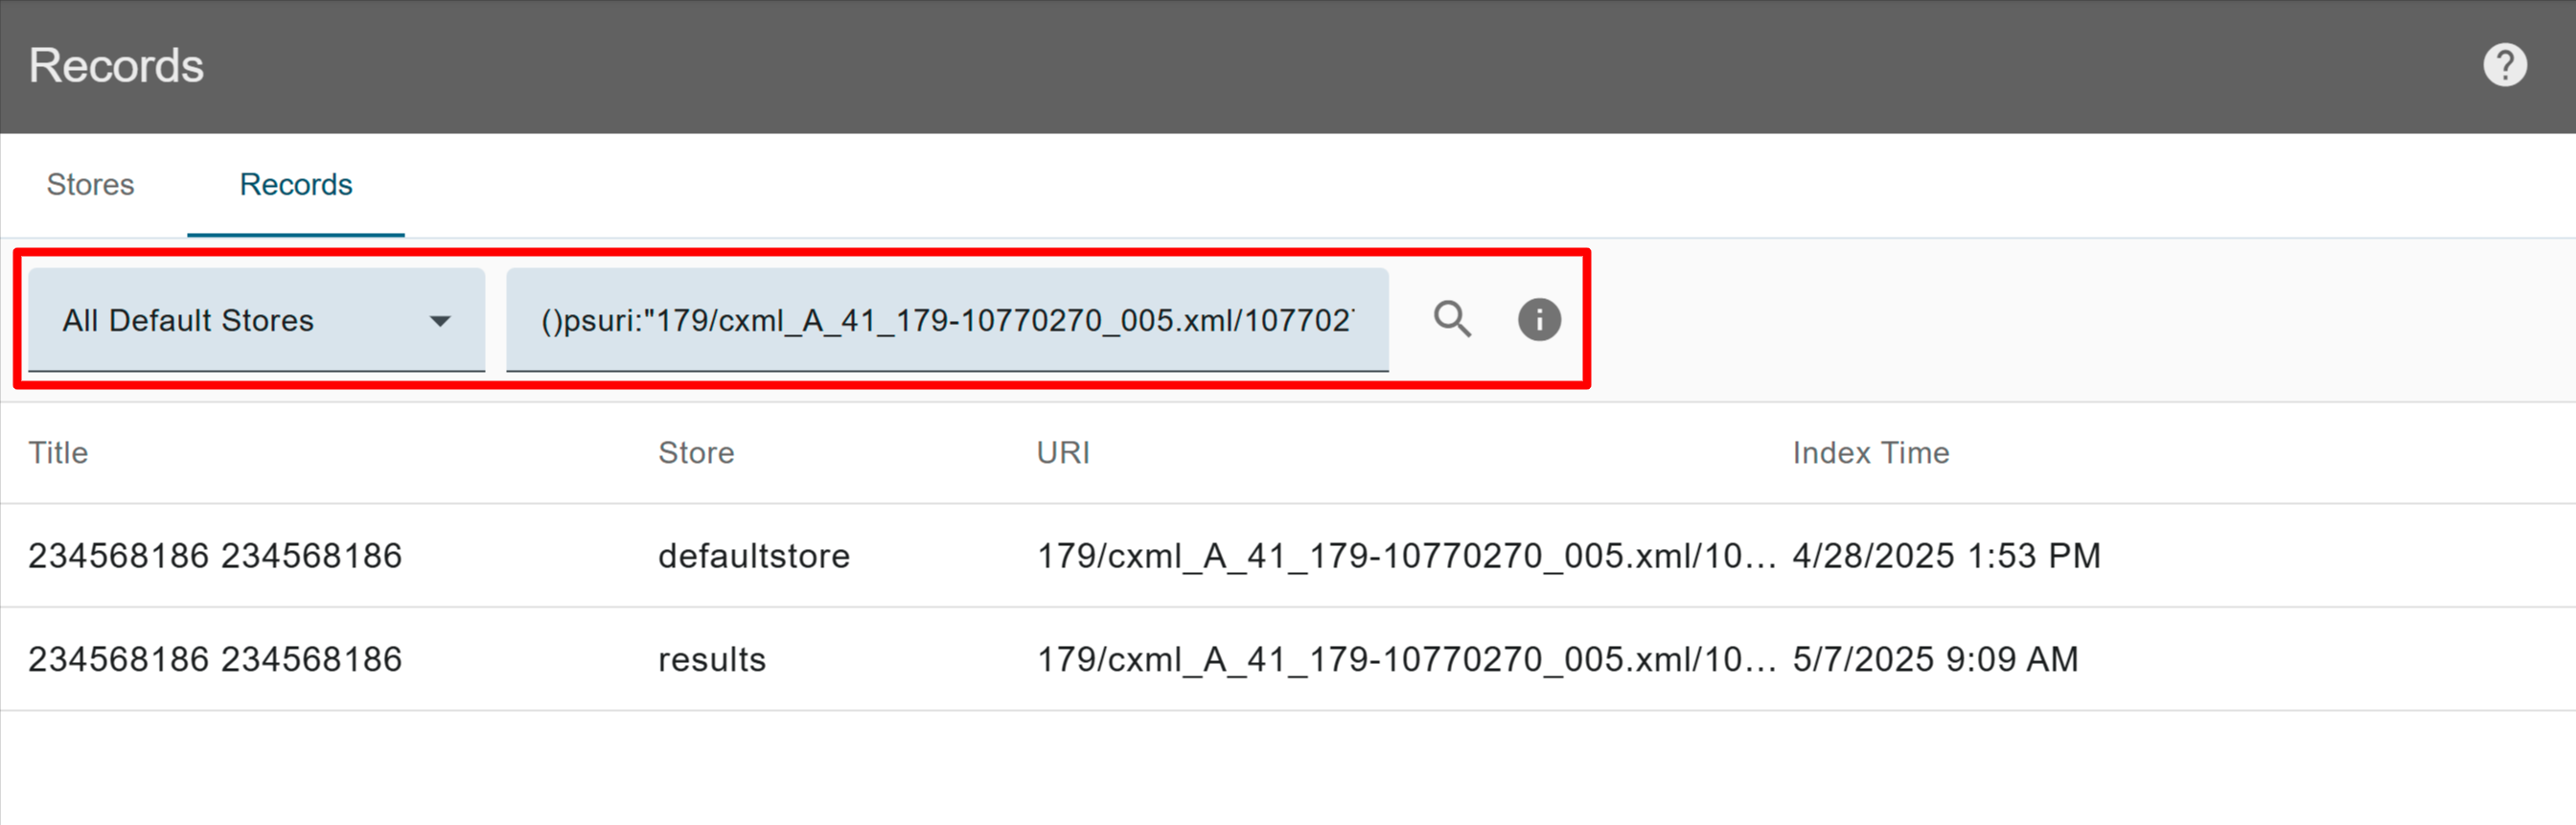Select the results store cell

click(712, 660)
